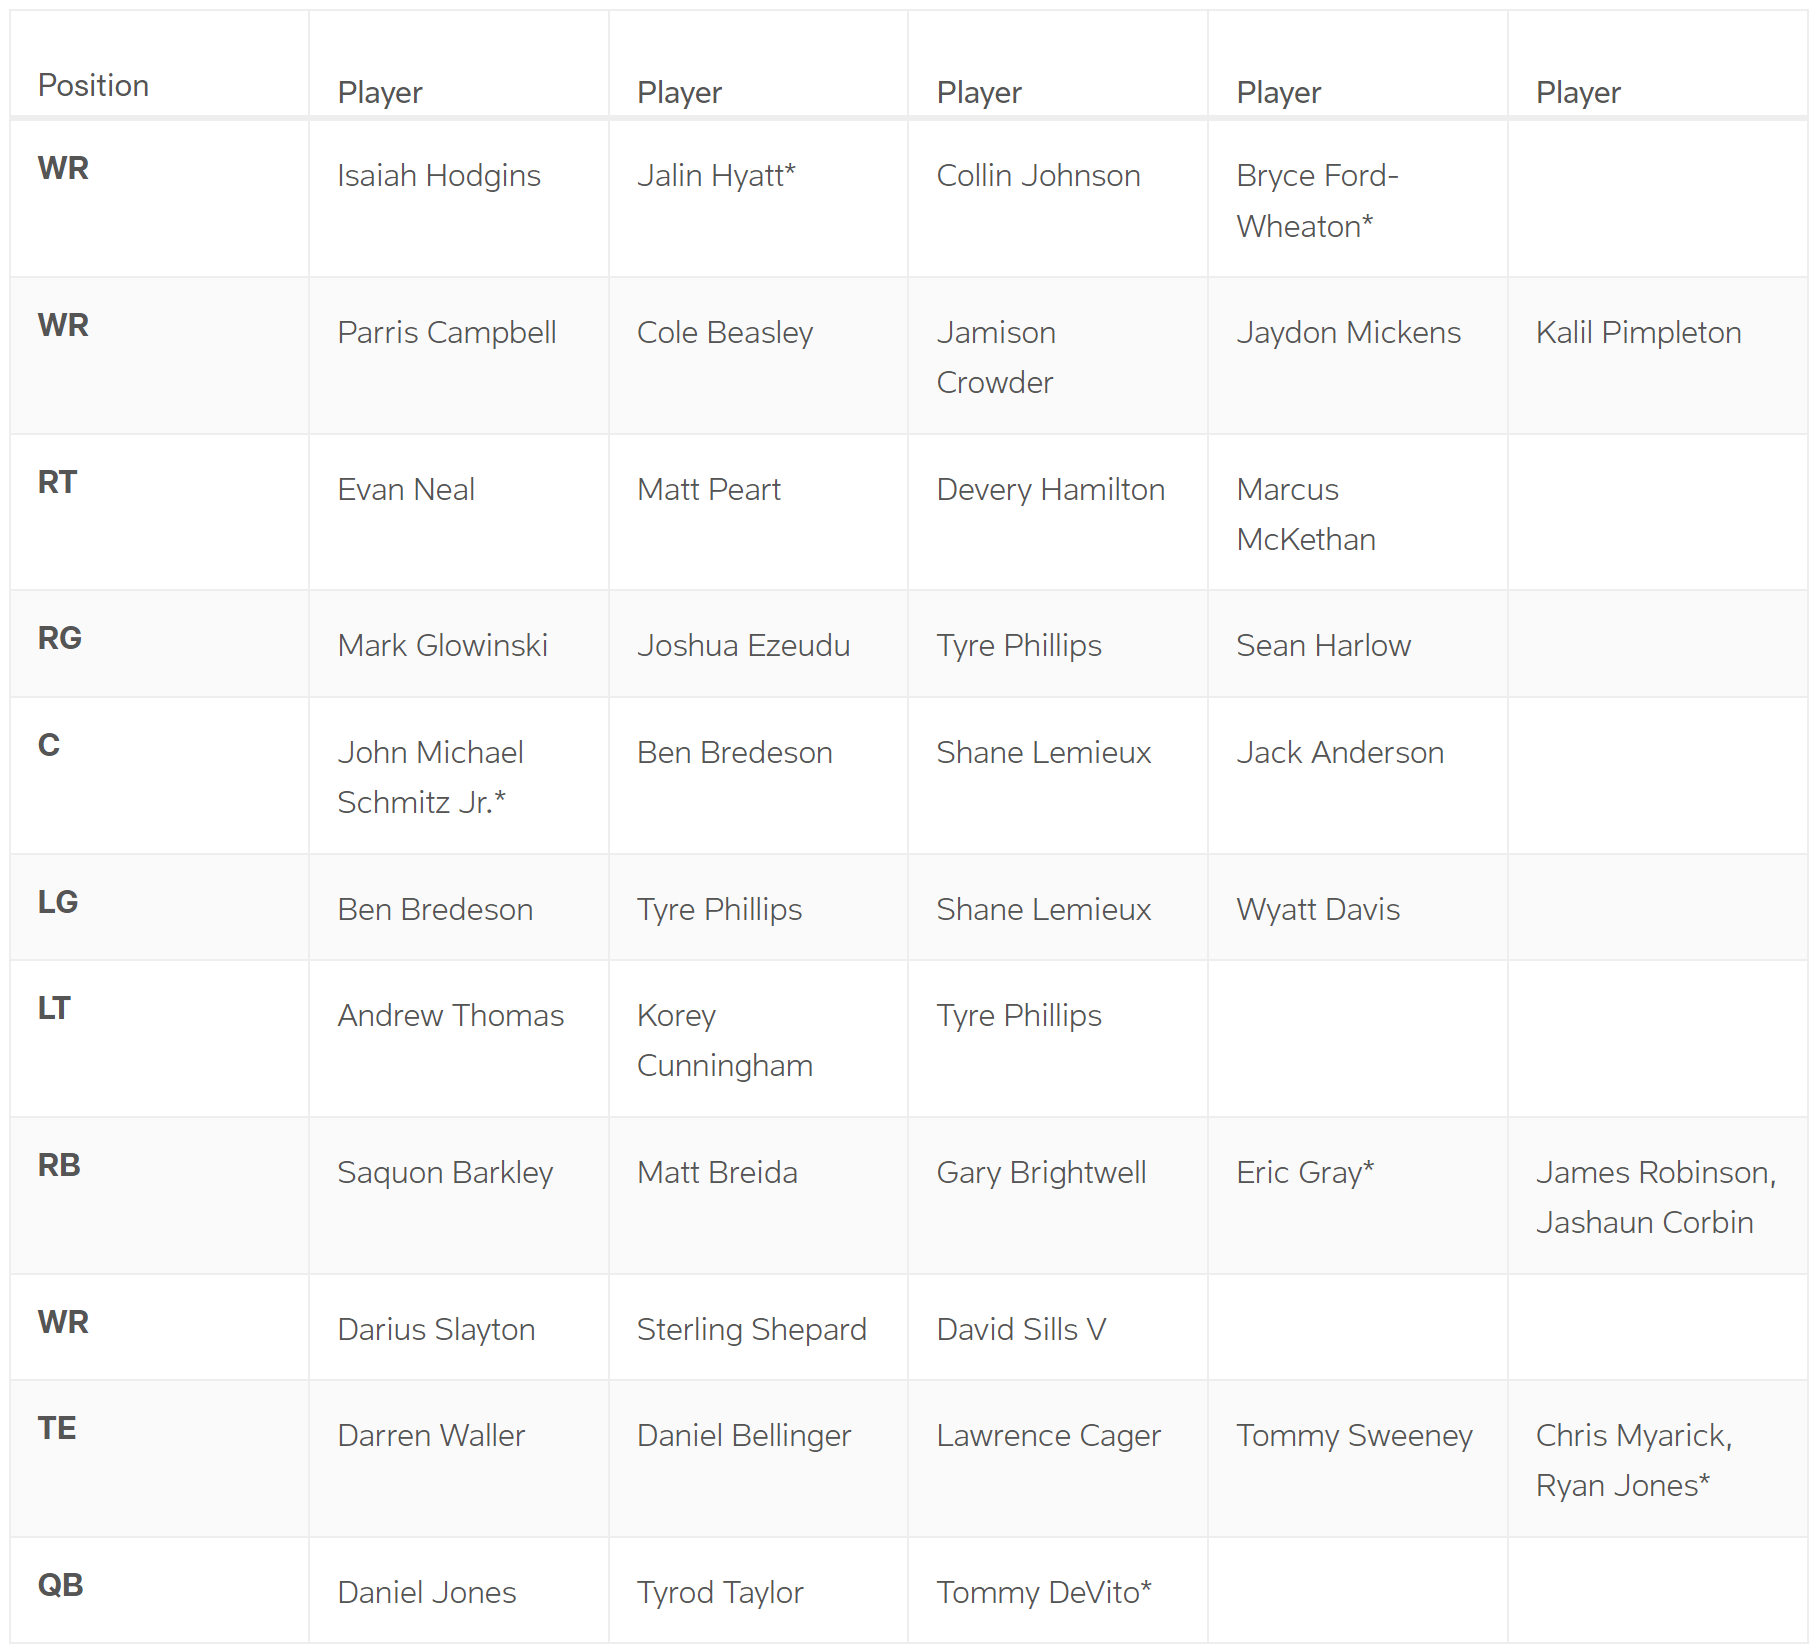Image resolution: width=1817 pixels, height=1651 pixels.
Task: Click the TE position label
Action: click(57, 1429)
